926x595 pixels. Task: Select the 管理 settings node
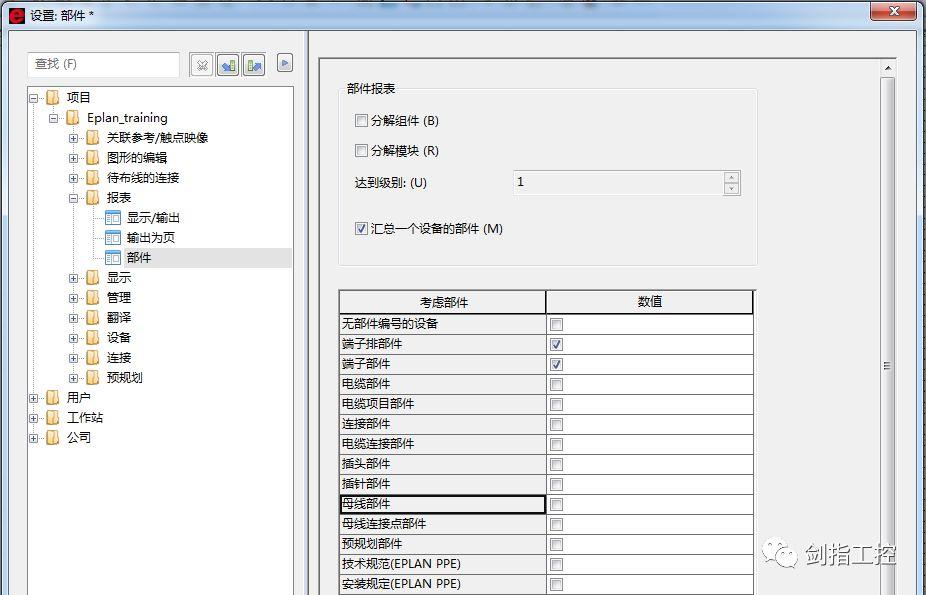(x=120, y=297)
